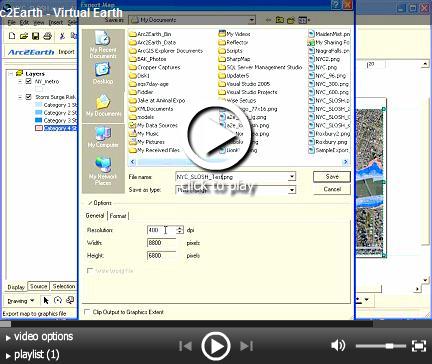Open the Save as type dropdown
432x364 pixels.
coord(292,190)
